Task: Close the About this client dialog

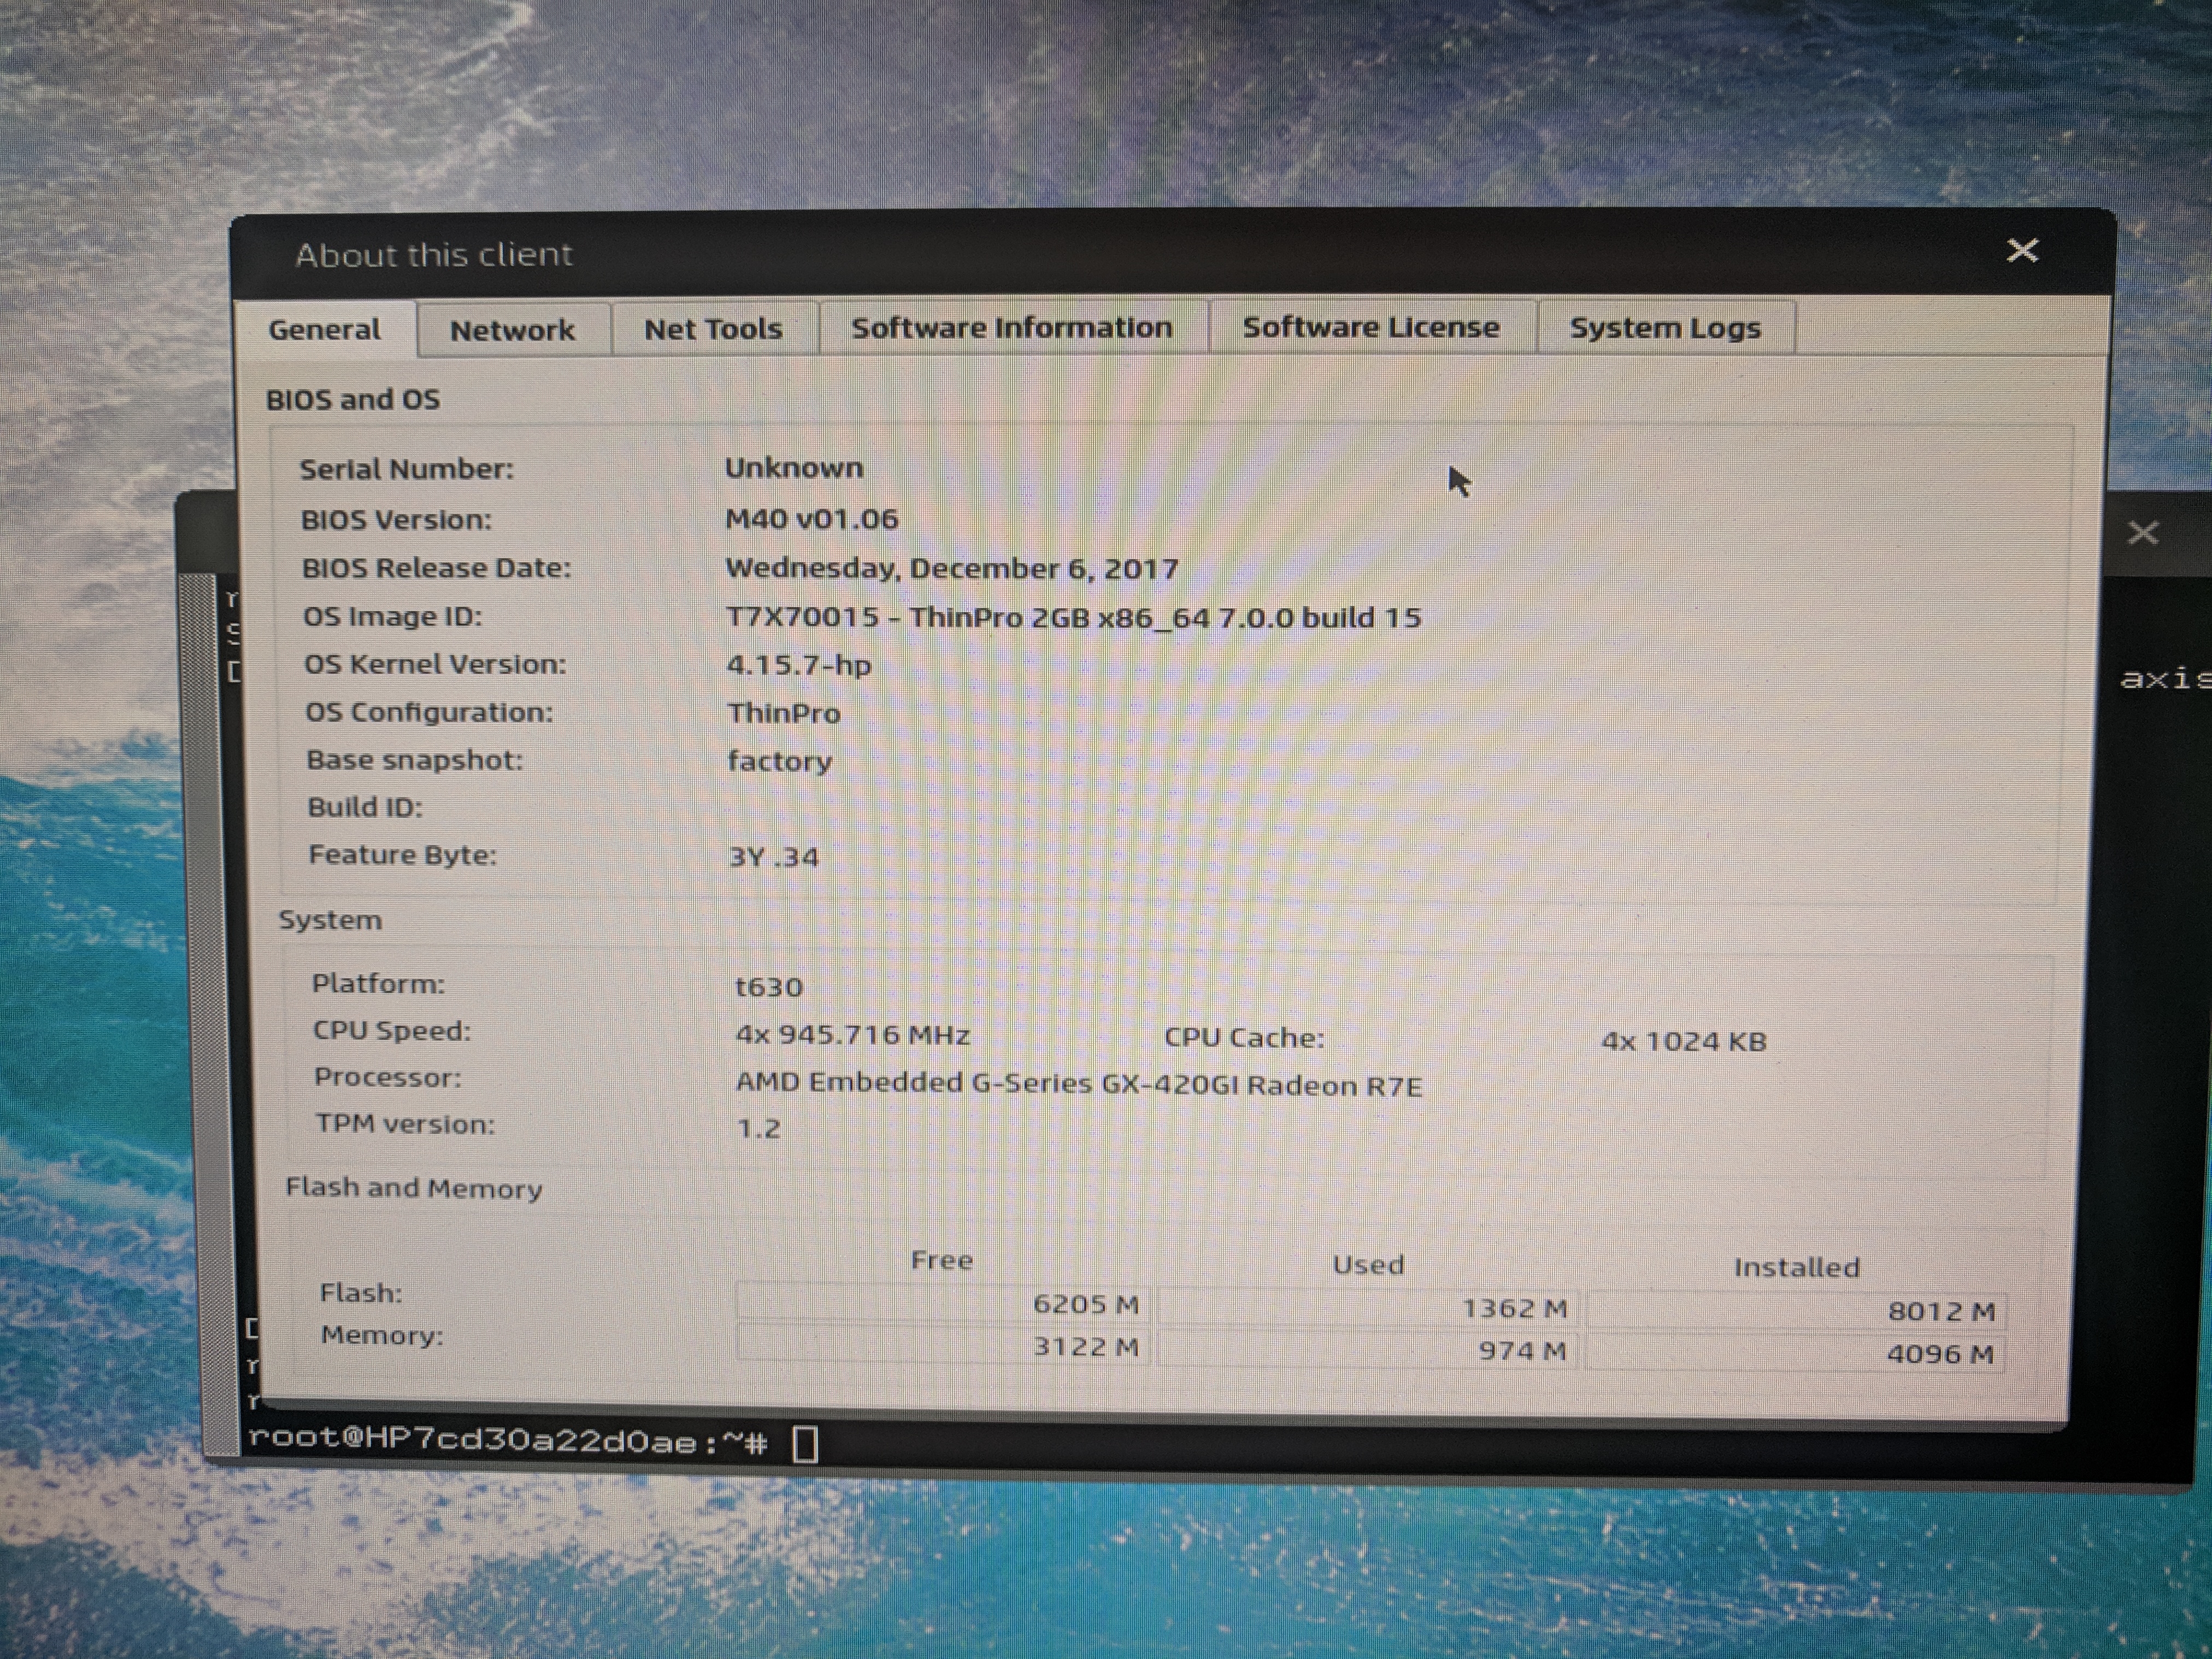Action: [x=2022, y=250]
